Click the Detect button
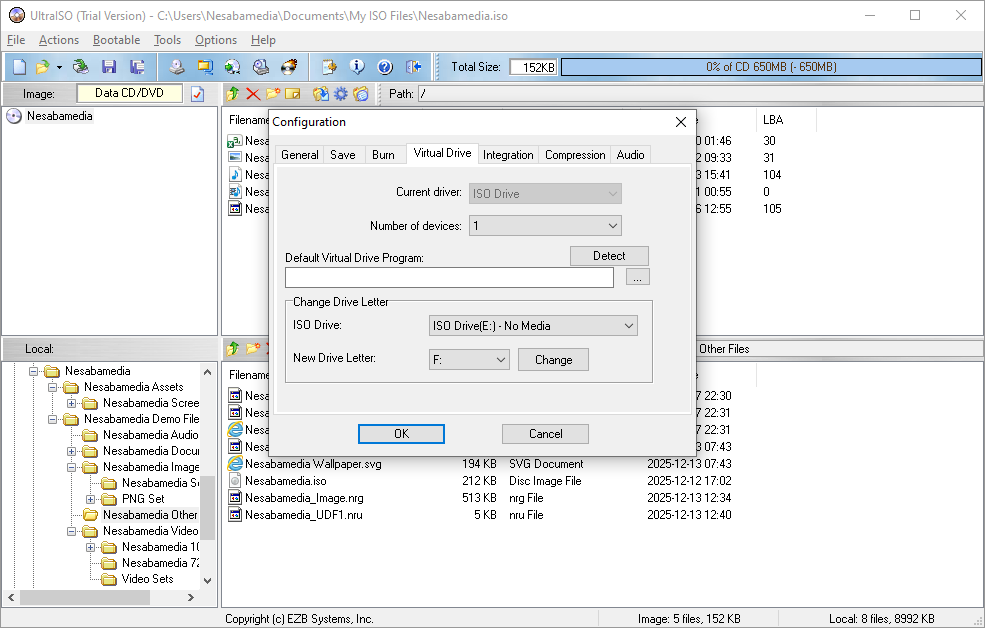This screenshot has height=628, width=985. pyautogui.click(x=609, y=256)
